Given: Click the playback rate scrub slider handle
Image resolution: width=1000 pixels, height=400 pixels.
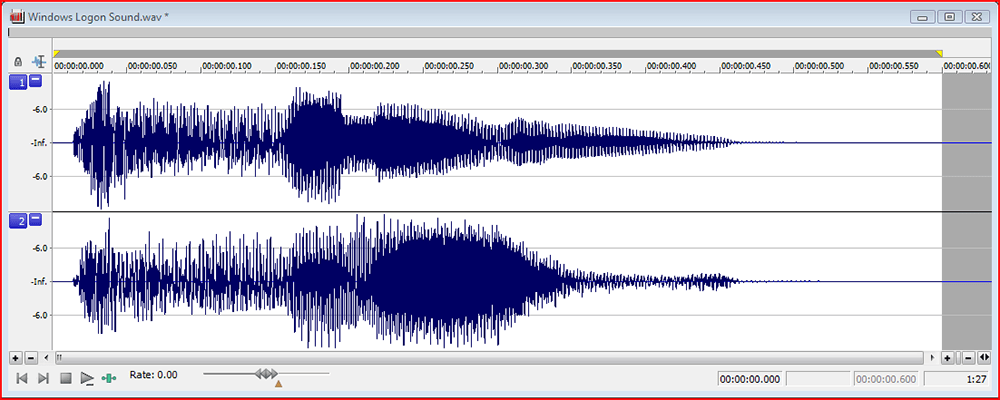Looking at the screenshot, I should pyautogui.click(x=266, y=374).
